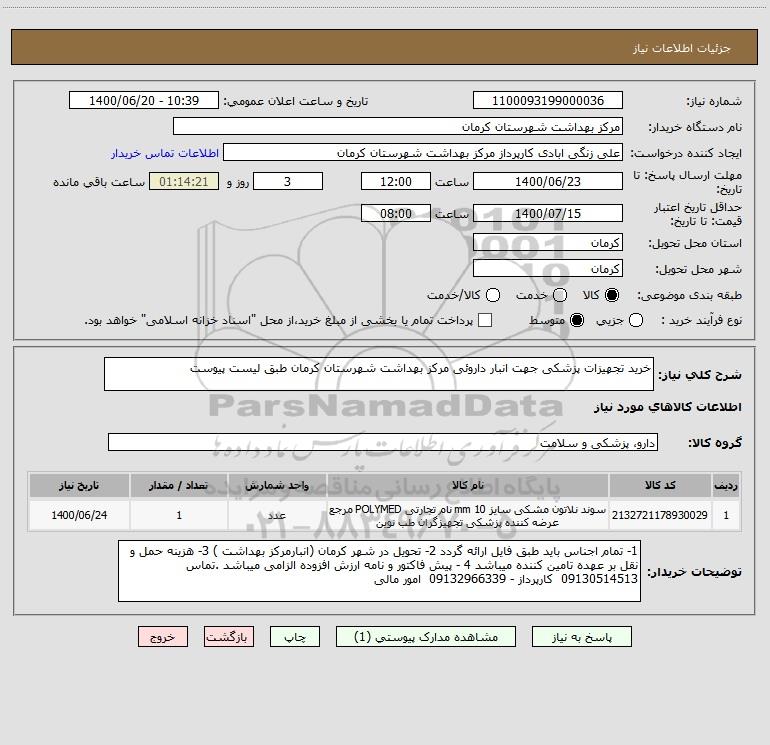Click the price validity date 1400/07/15
Image resolution: width=770 pixels, height=745 pixels.
[548, 213]
